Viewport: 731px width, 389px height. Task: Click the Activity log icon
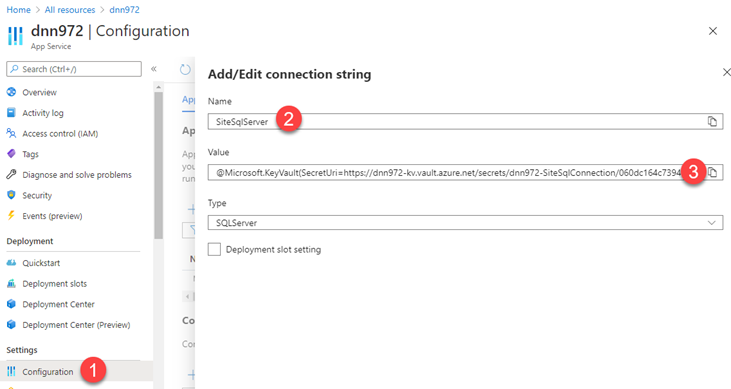[11, 112]
